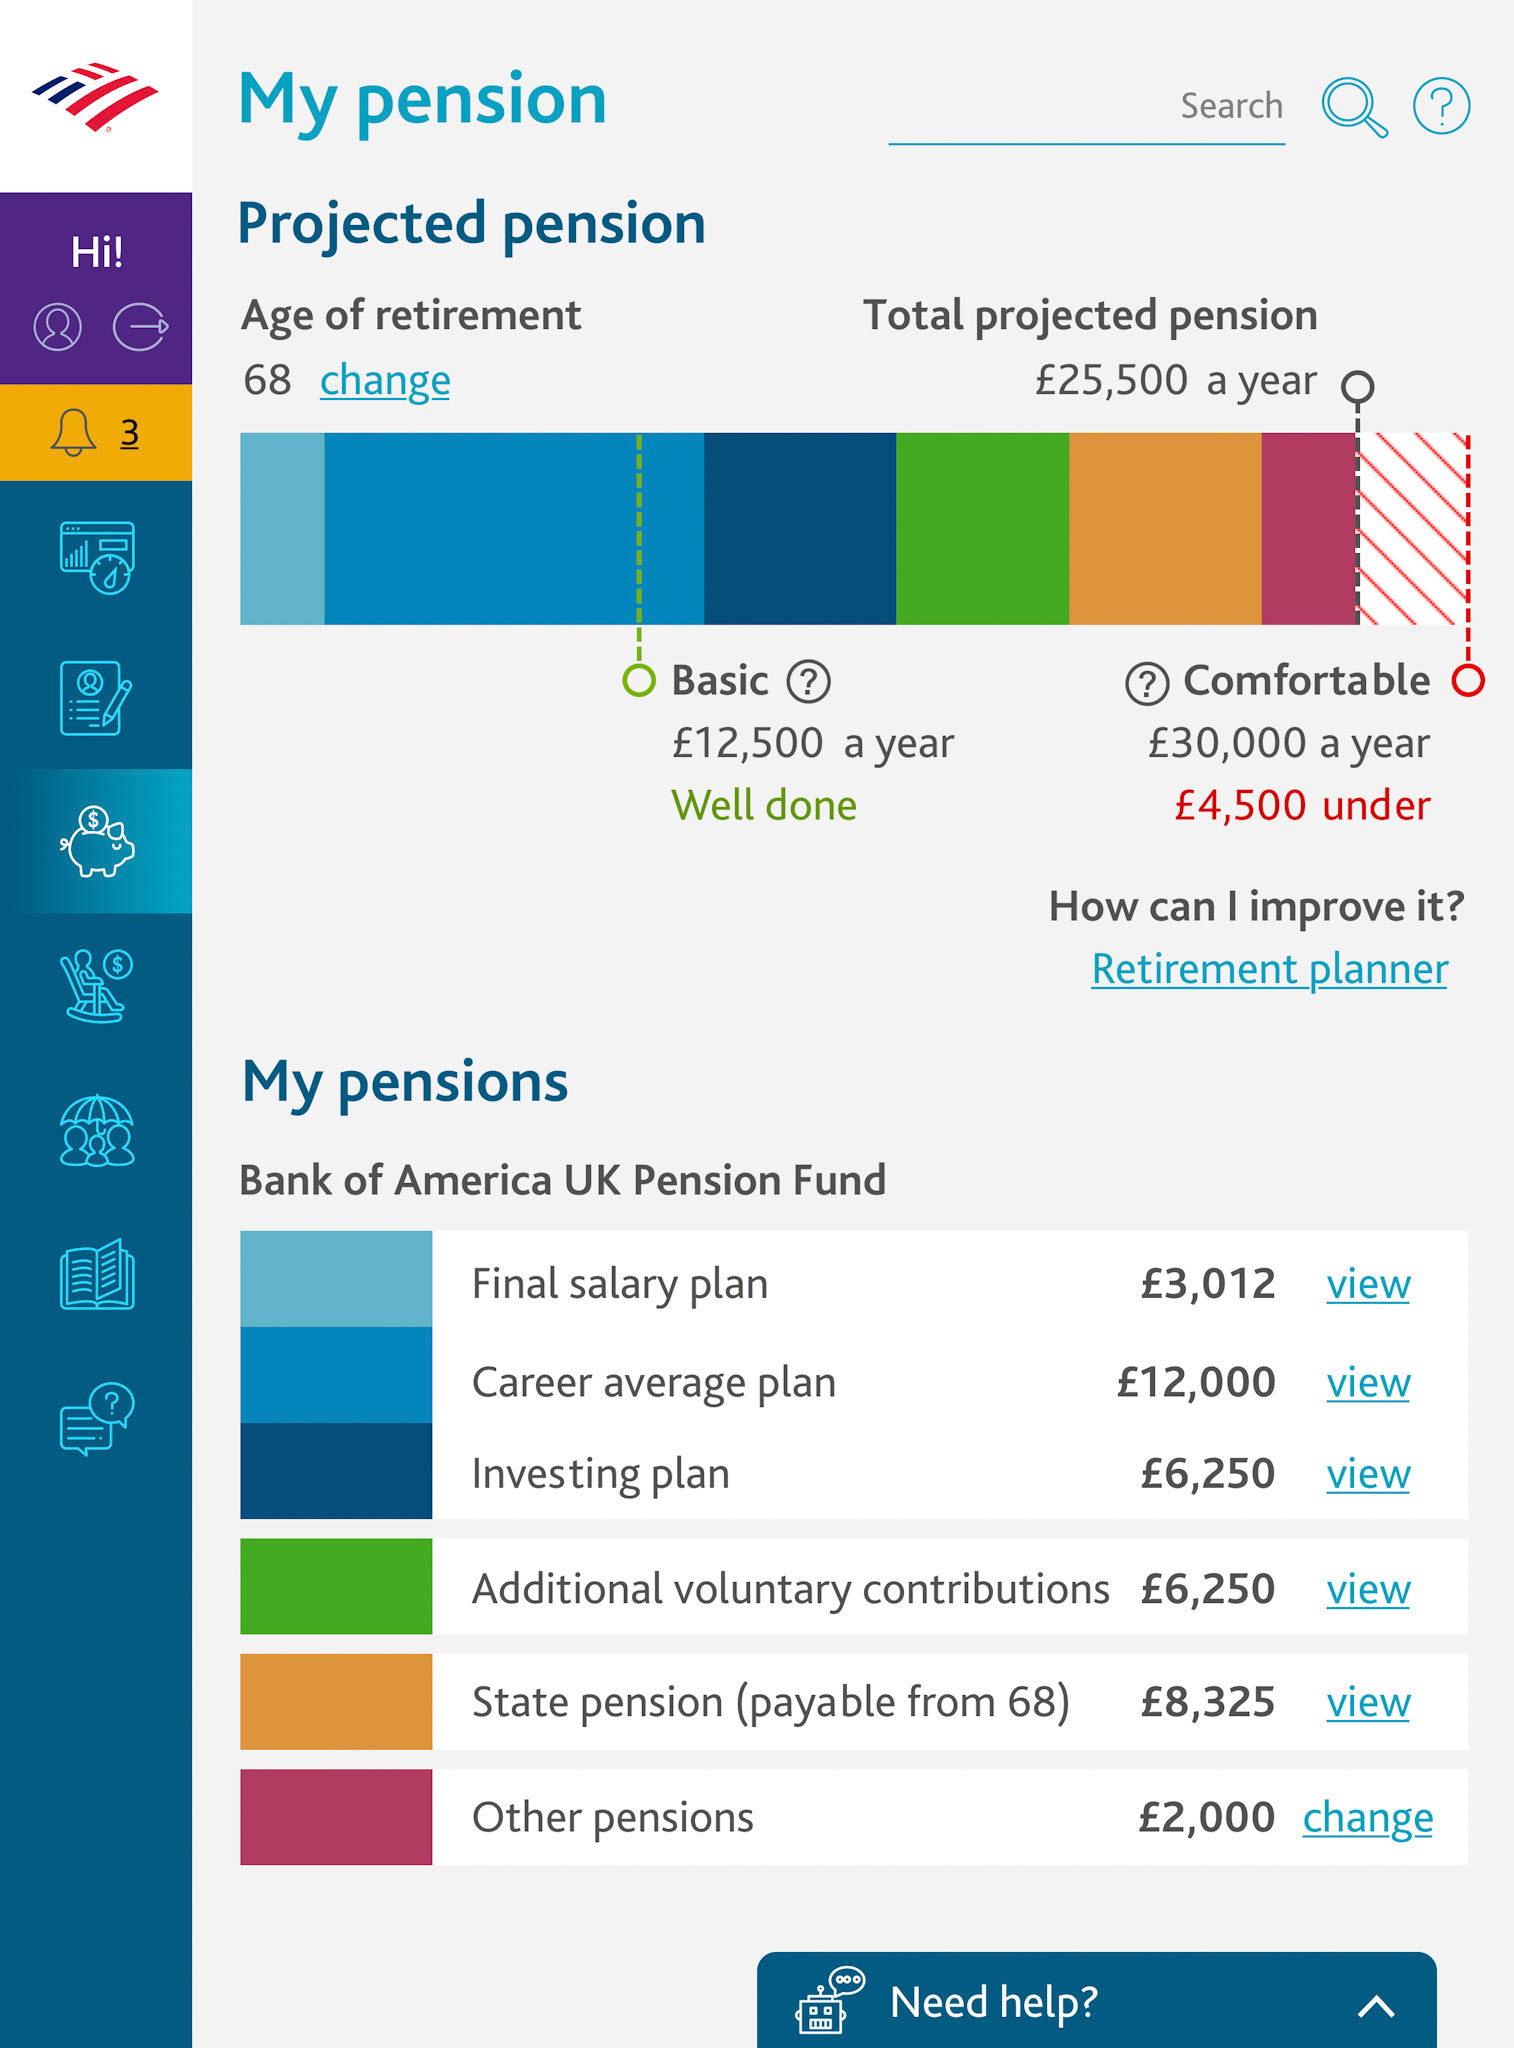Click the logout arrow icon
Screen dimensions: 1514x2048
[x=140, y=327]
